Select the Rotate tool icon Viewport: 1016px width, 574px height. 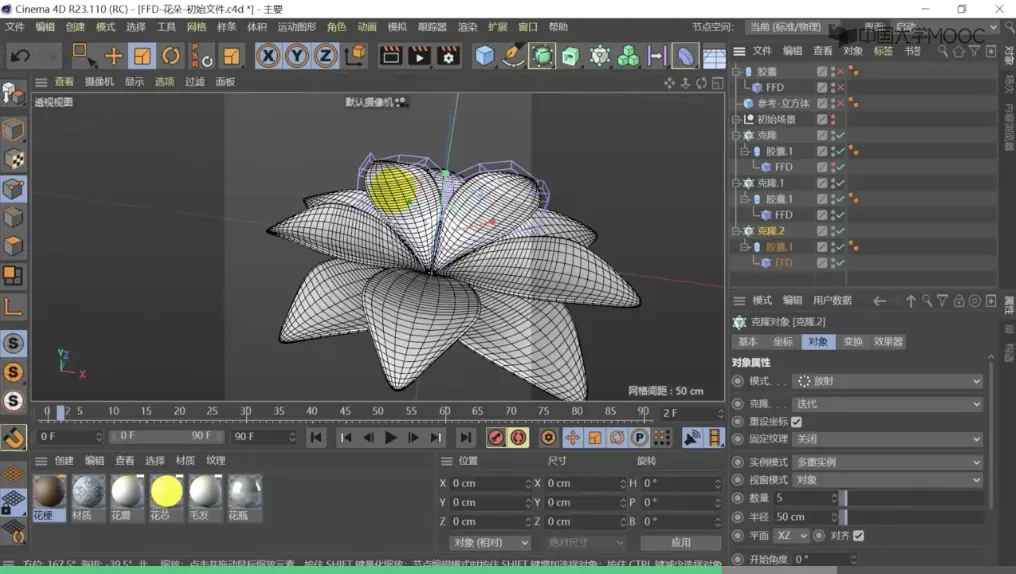click(x=171, y=56)
